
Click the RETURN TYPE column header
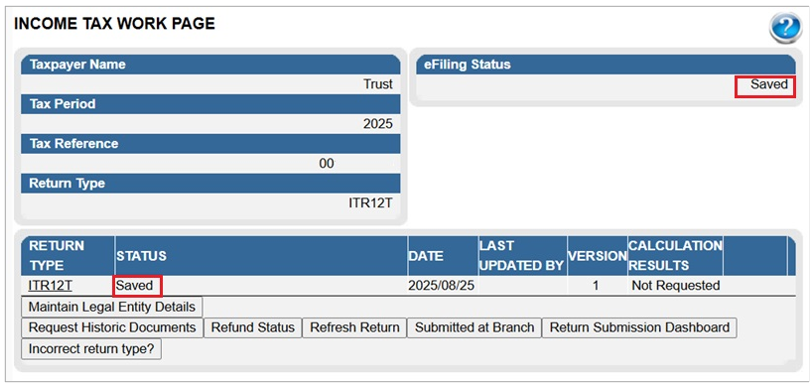click(x=56, y=256)
